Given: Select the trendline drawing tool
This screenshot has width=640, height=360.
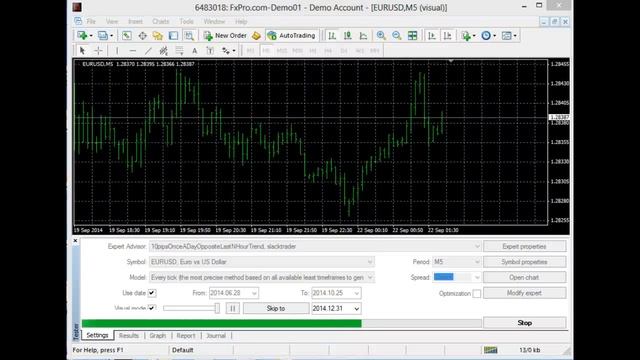Looking at the screenshot, I should pos(148,51).
